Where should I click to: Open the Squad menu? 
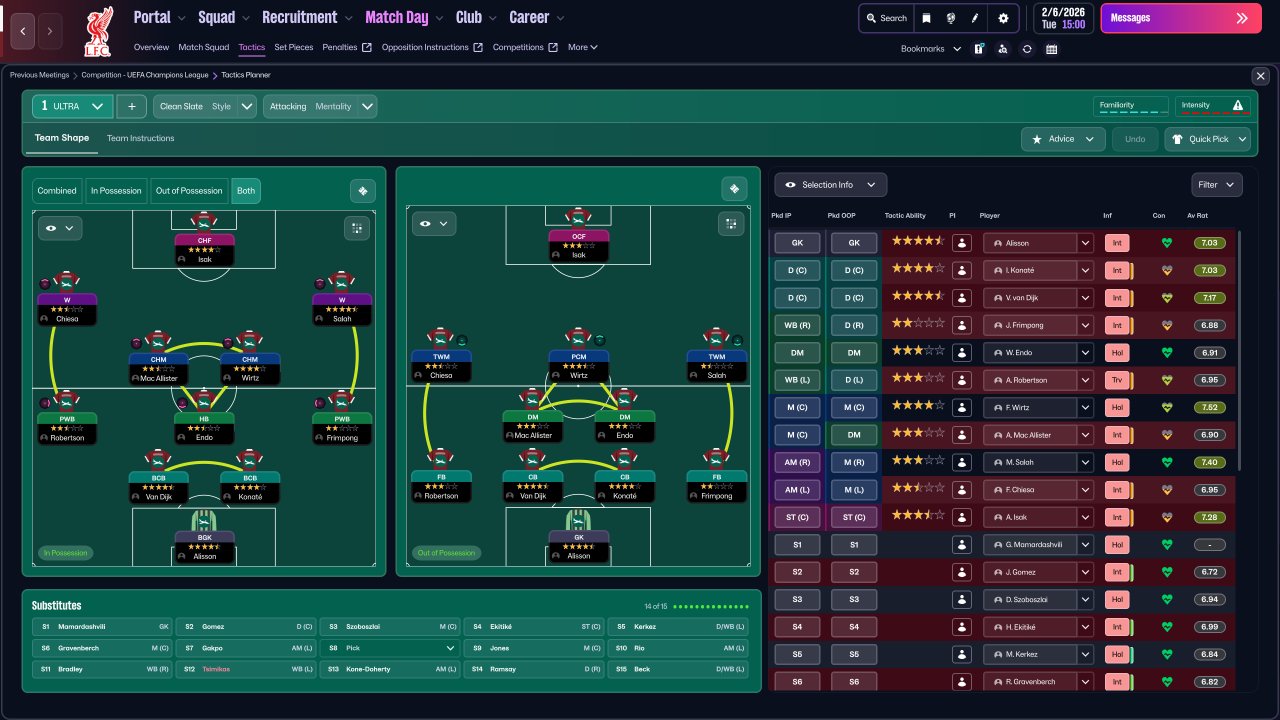(x=223, y=17)
